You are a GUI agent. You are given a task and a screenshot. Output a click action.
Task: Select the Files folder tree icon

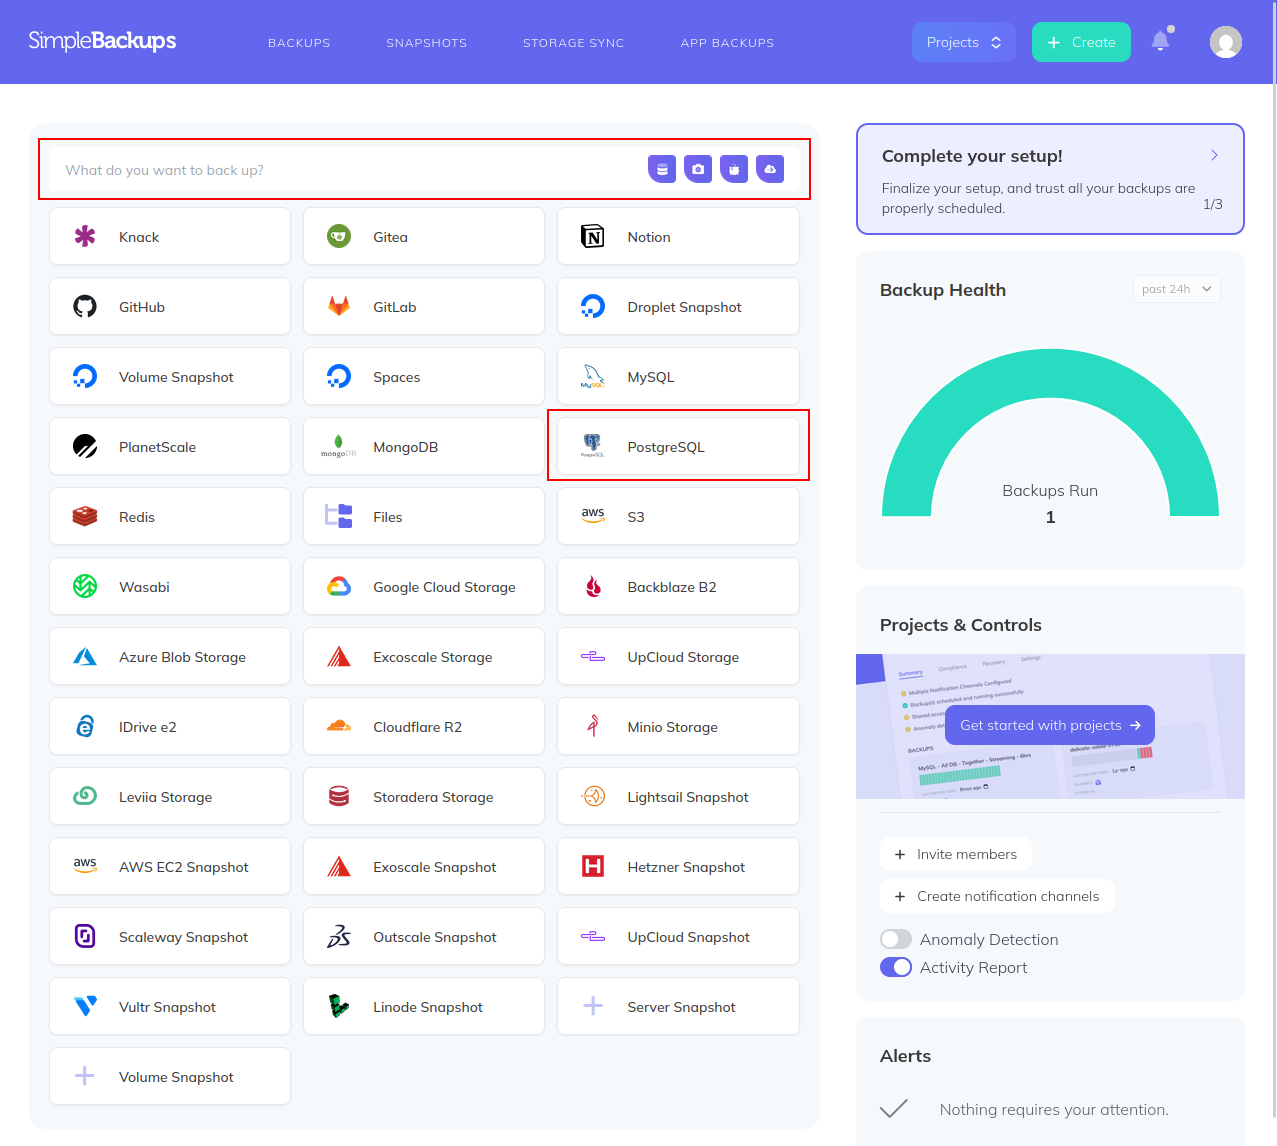tap(339, 517)
